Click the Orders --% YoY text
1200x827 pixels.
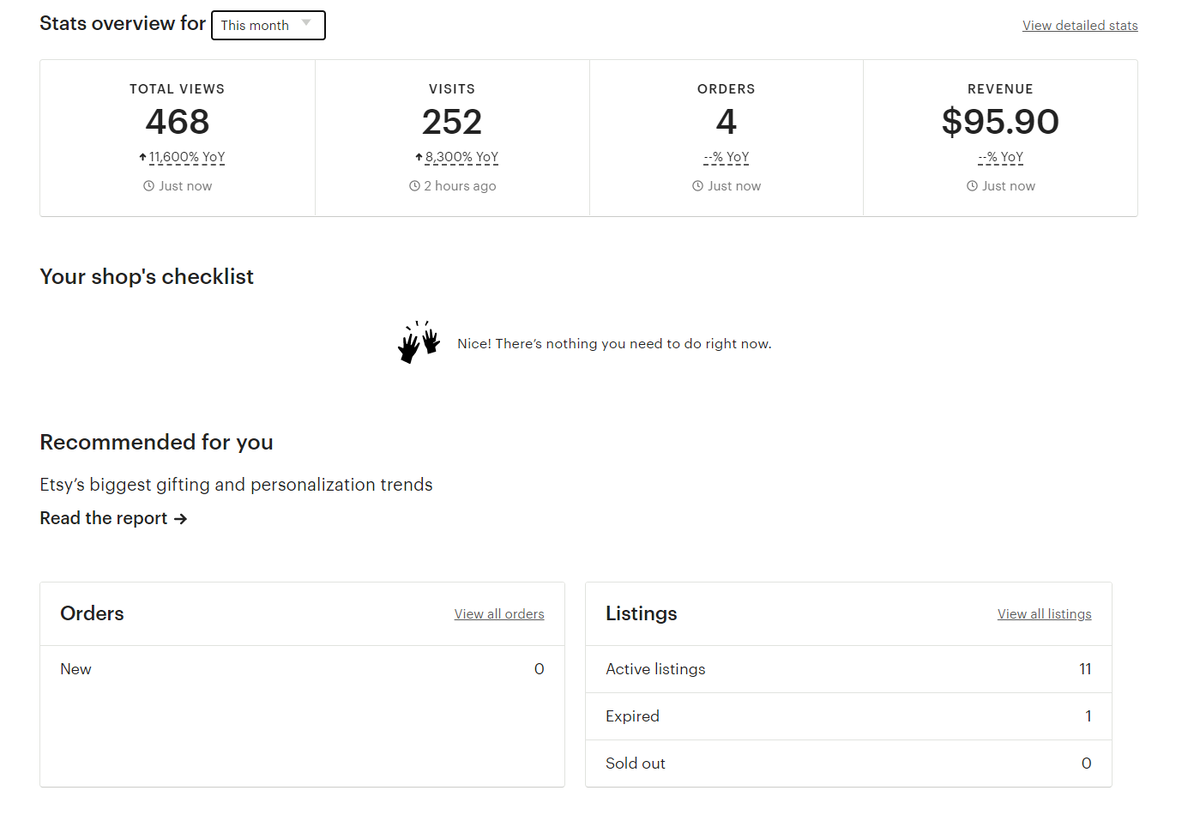tap(726, 157)
